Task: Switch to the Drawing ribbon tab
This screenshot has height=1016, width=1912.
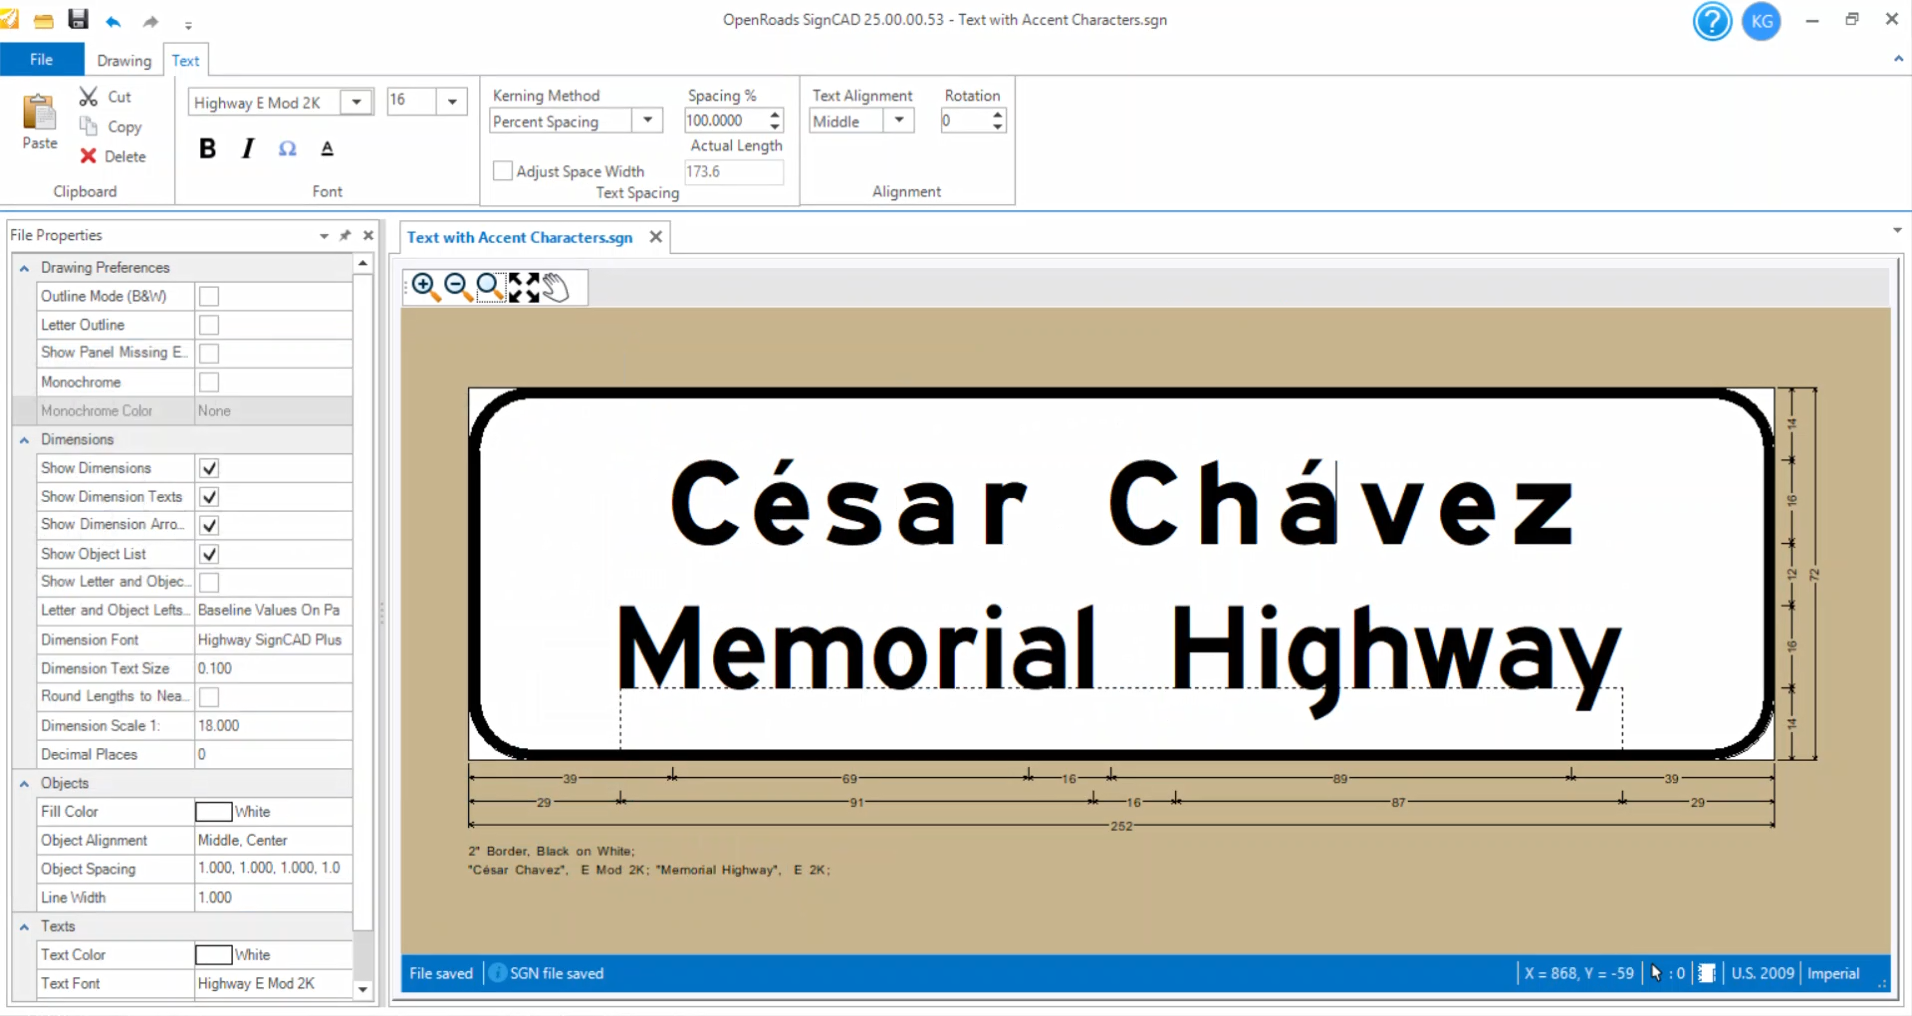Action: tap(124, 60)
